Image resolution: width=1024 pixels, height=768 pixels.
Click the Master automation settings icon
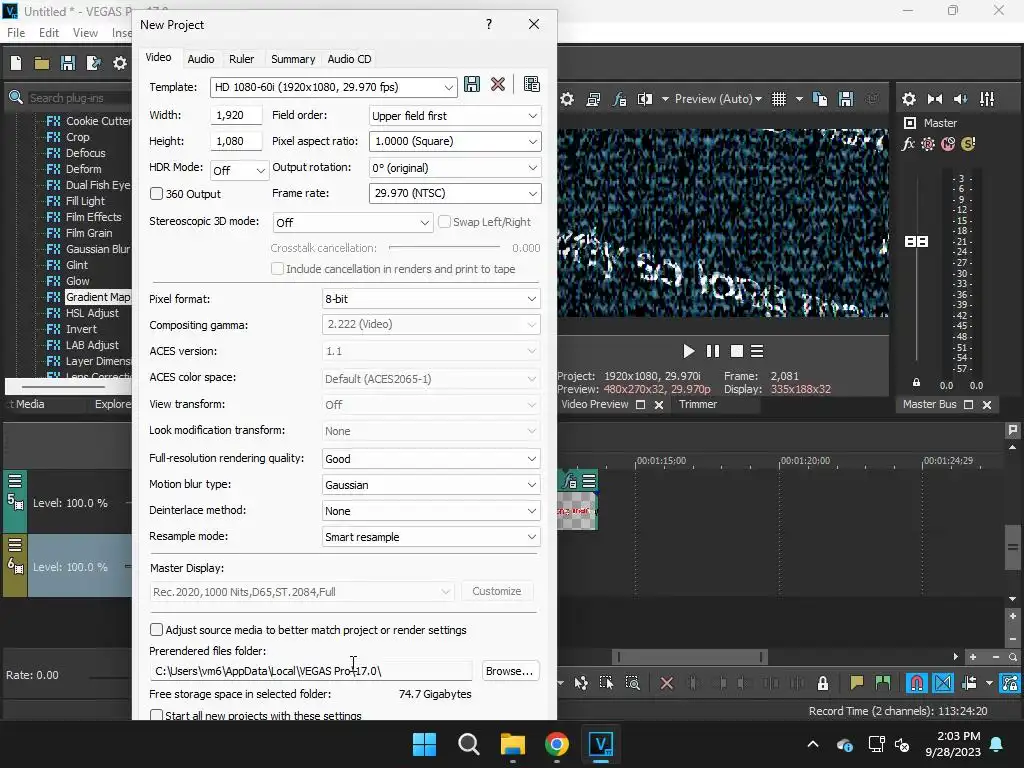[x=928, y=144]
